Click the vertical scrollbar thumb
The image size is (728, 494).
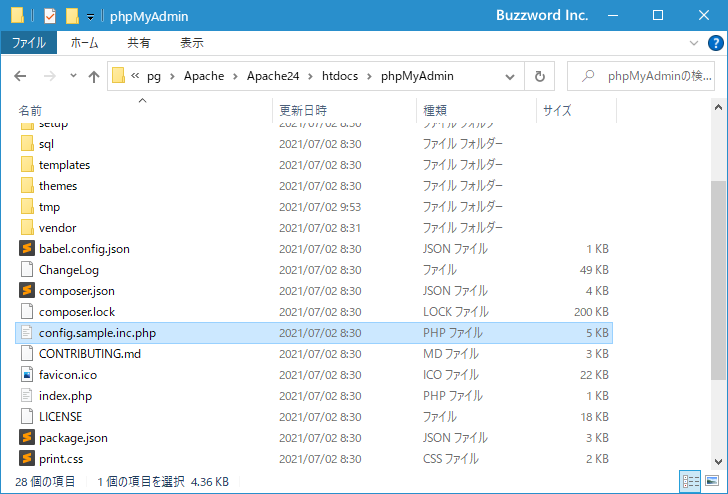(718, 280)
